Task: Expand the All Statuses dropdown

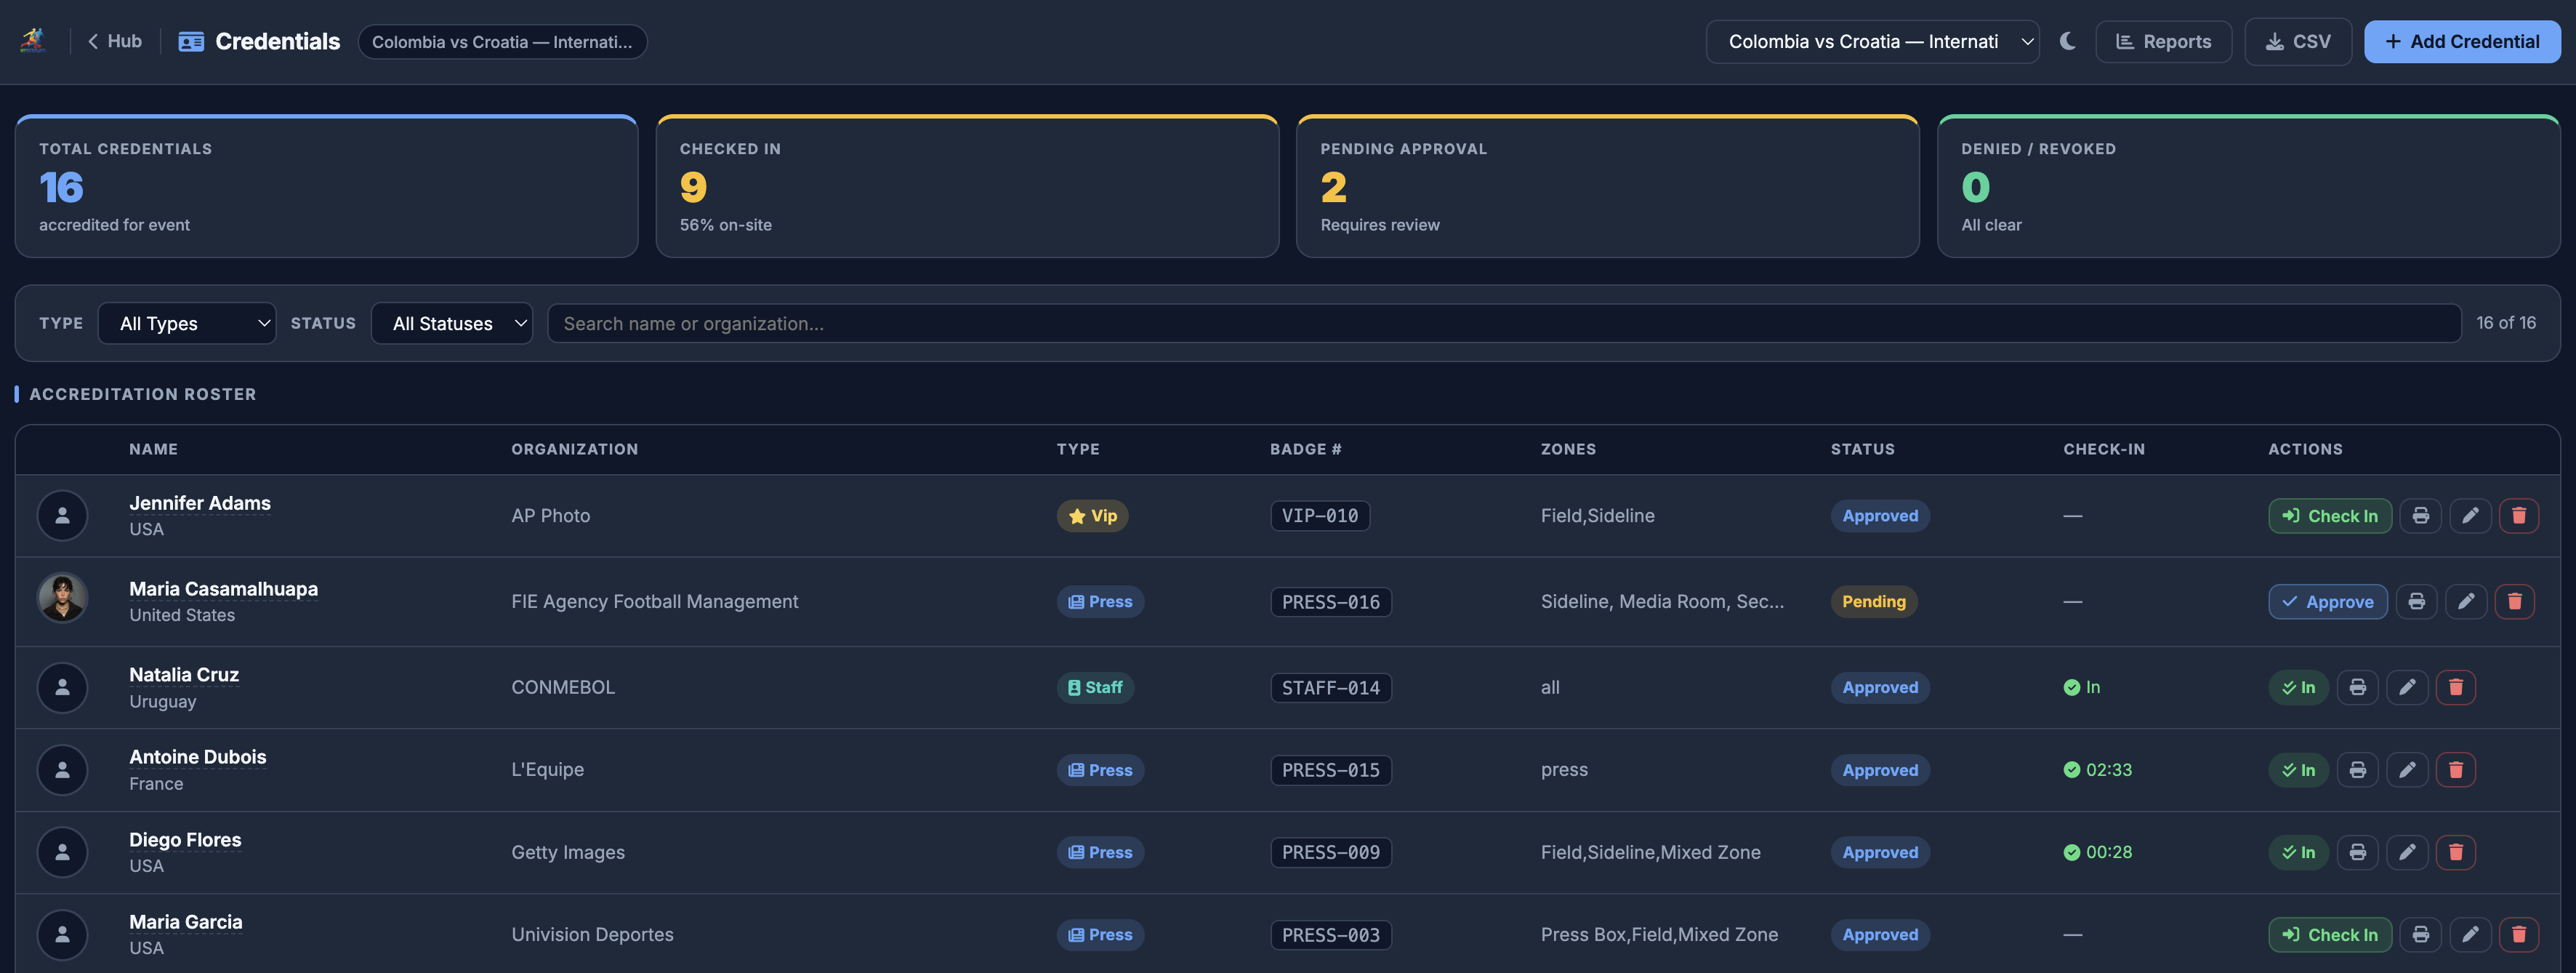Action: point(452,323)
